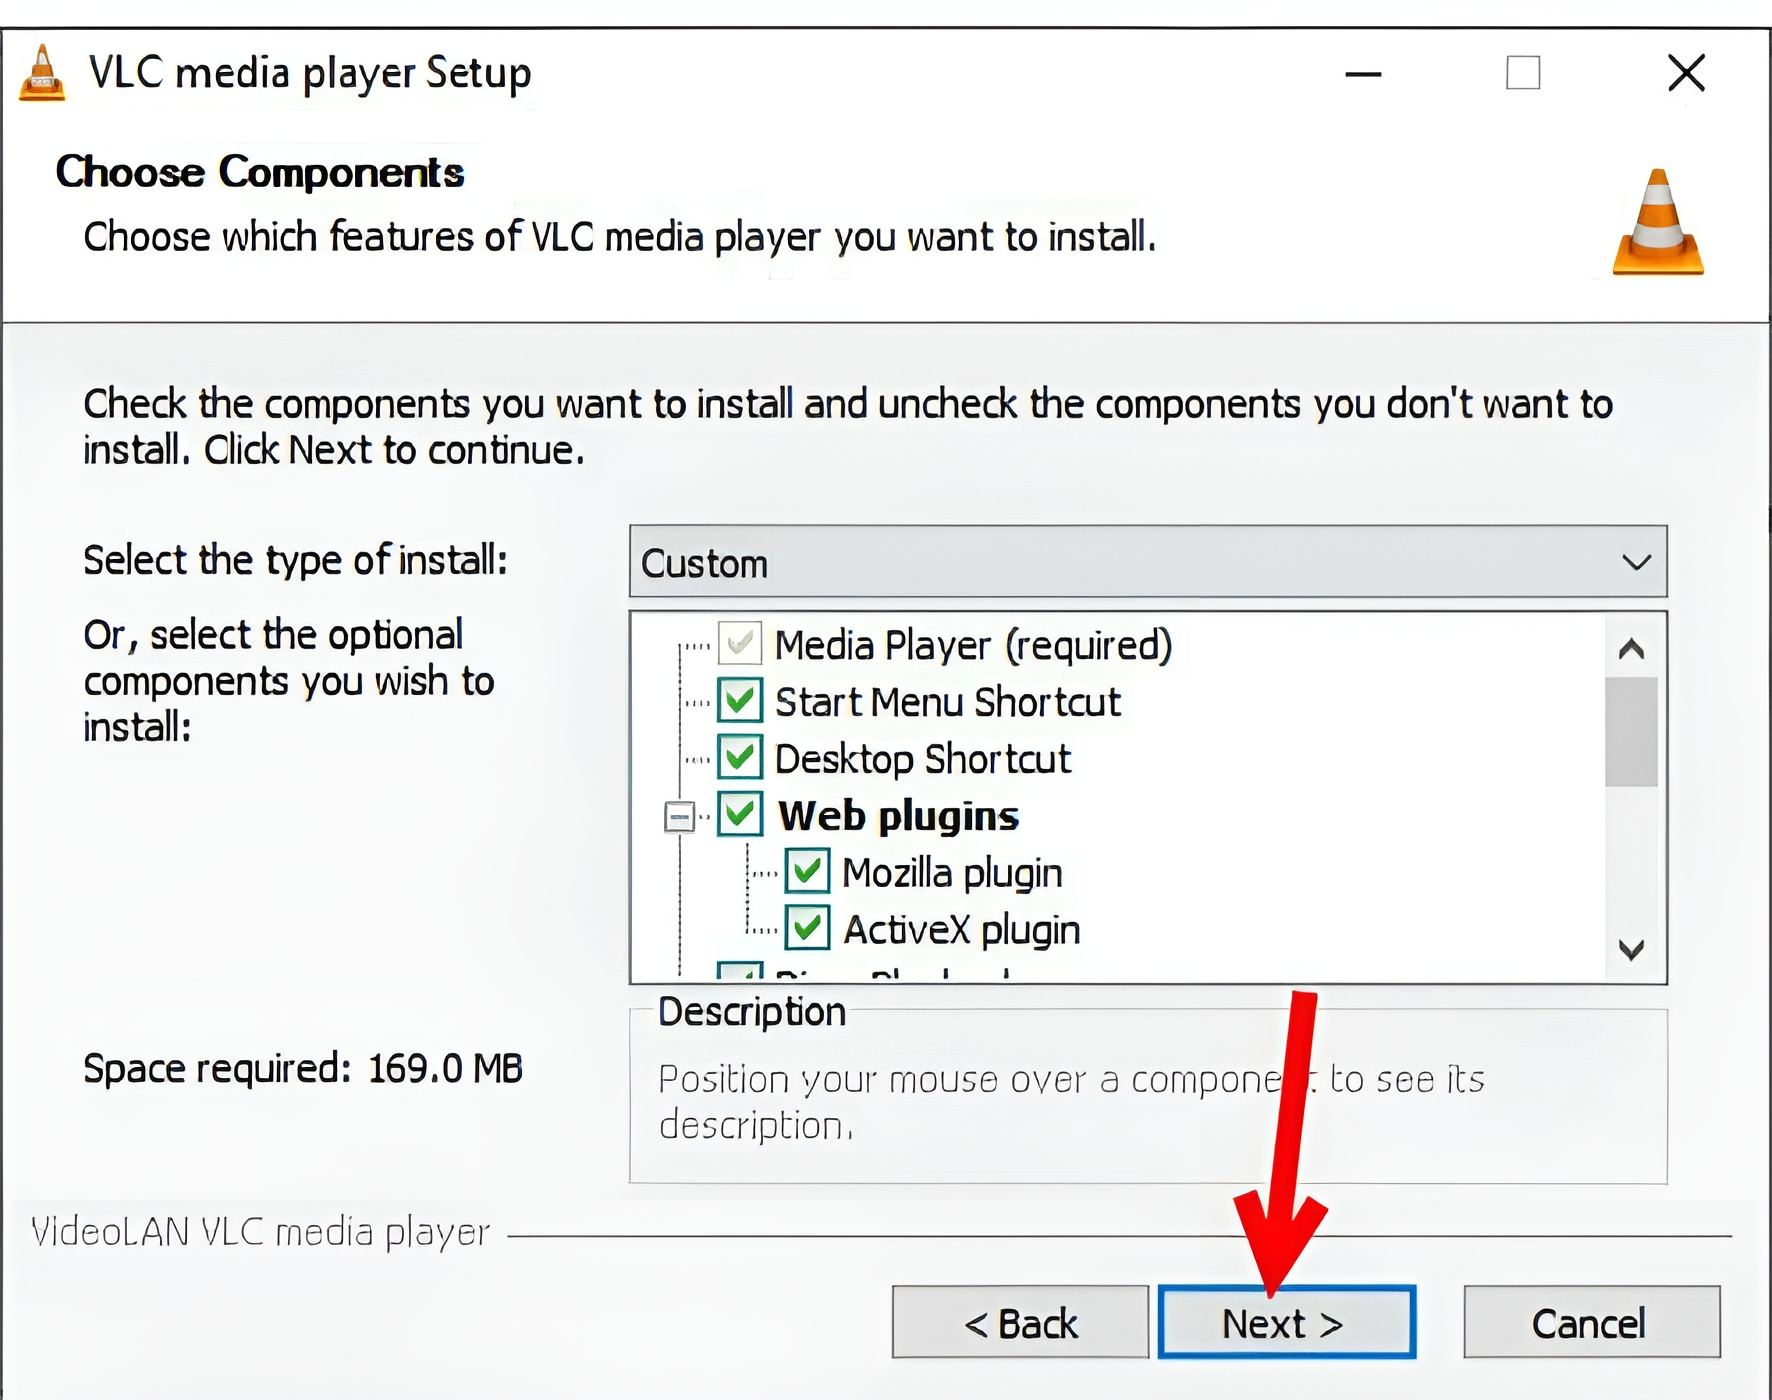Close the VLC media player Setup window
1772x1400 pixels.
[1686, 73]
